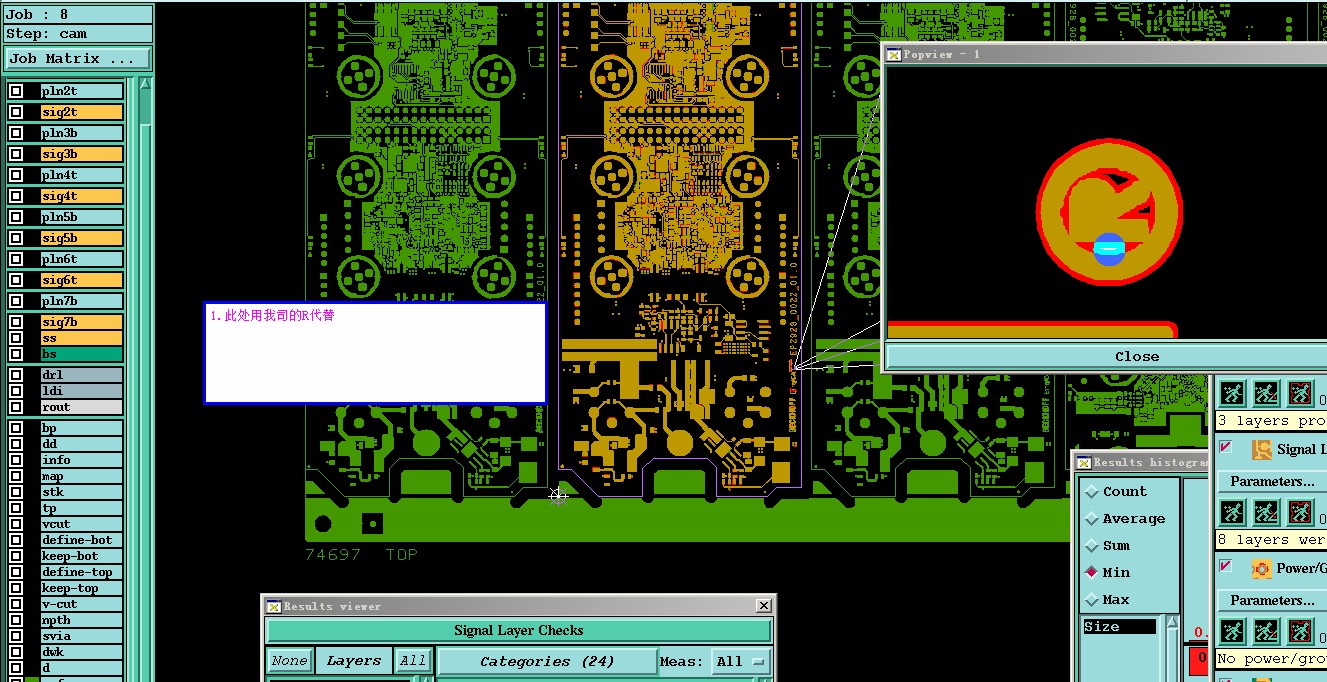
Task: Open Categories (24) list
Action: tap(546, 661)
